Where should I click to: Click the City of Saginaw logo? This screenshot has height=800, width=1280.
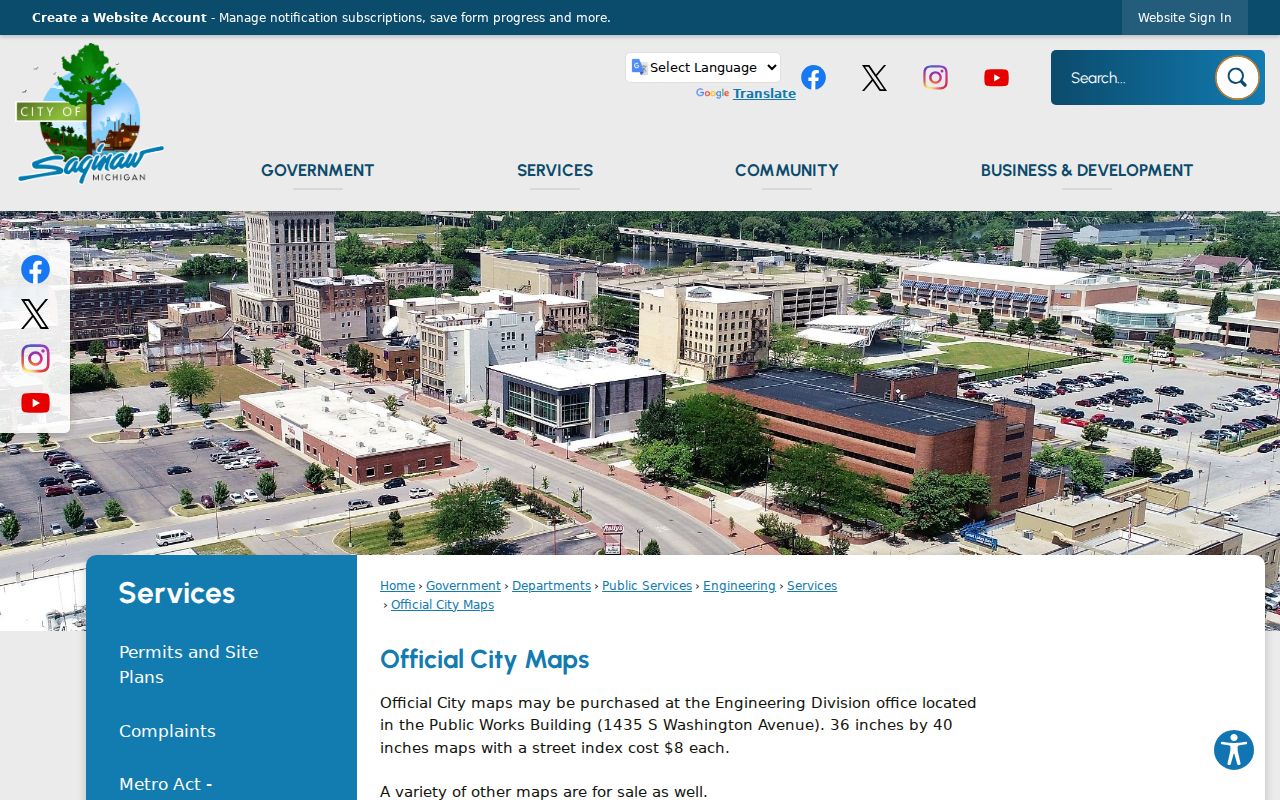point(90,113)
